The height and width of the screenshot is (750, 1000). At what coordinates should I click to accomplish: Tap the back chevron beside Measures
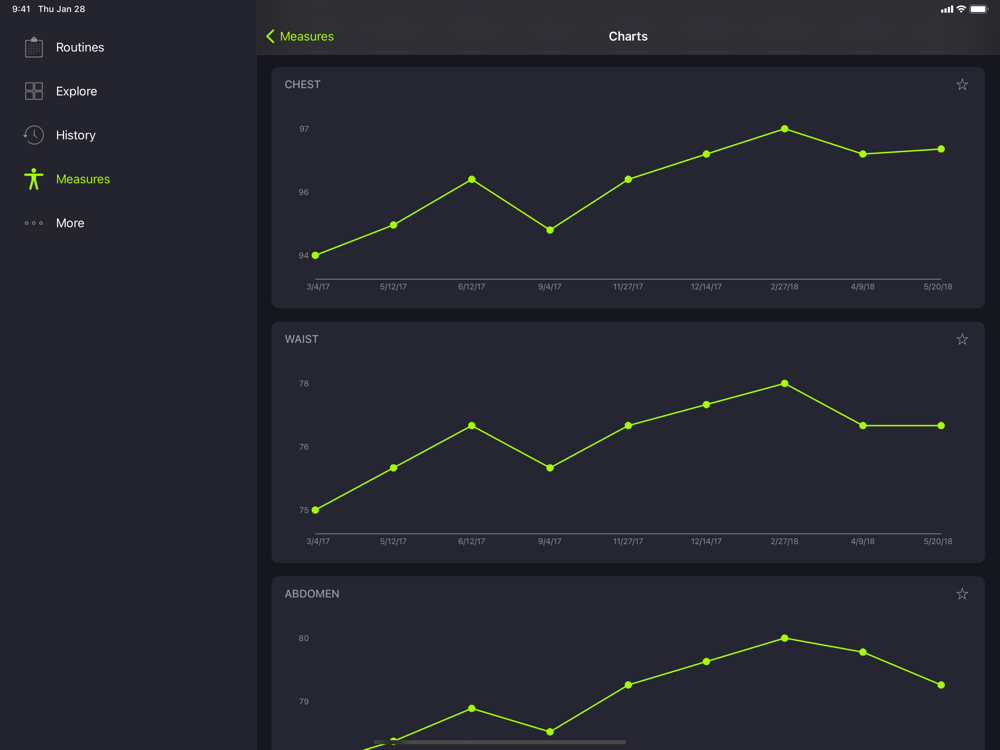[270, 36]
